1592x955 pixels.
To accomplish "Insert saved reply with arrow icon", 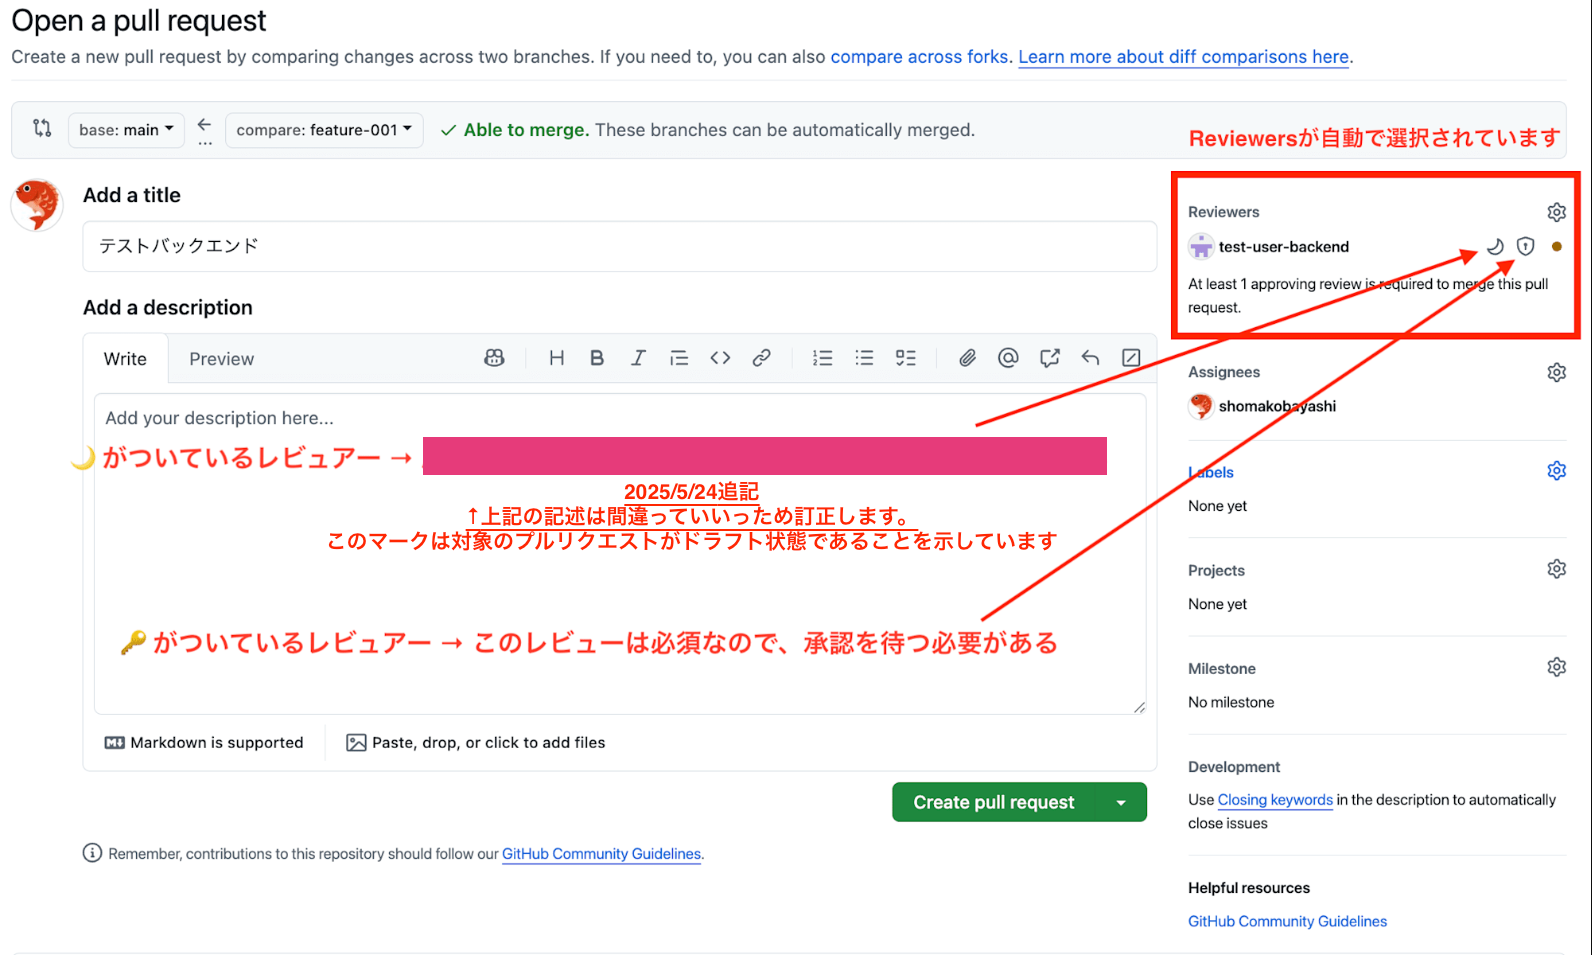I will (x=1090, y=358).
